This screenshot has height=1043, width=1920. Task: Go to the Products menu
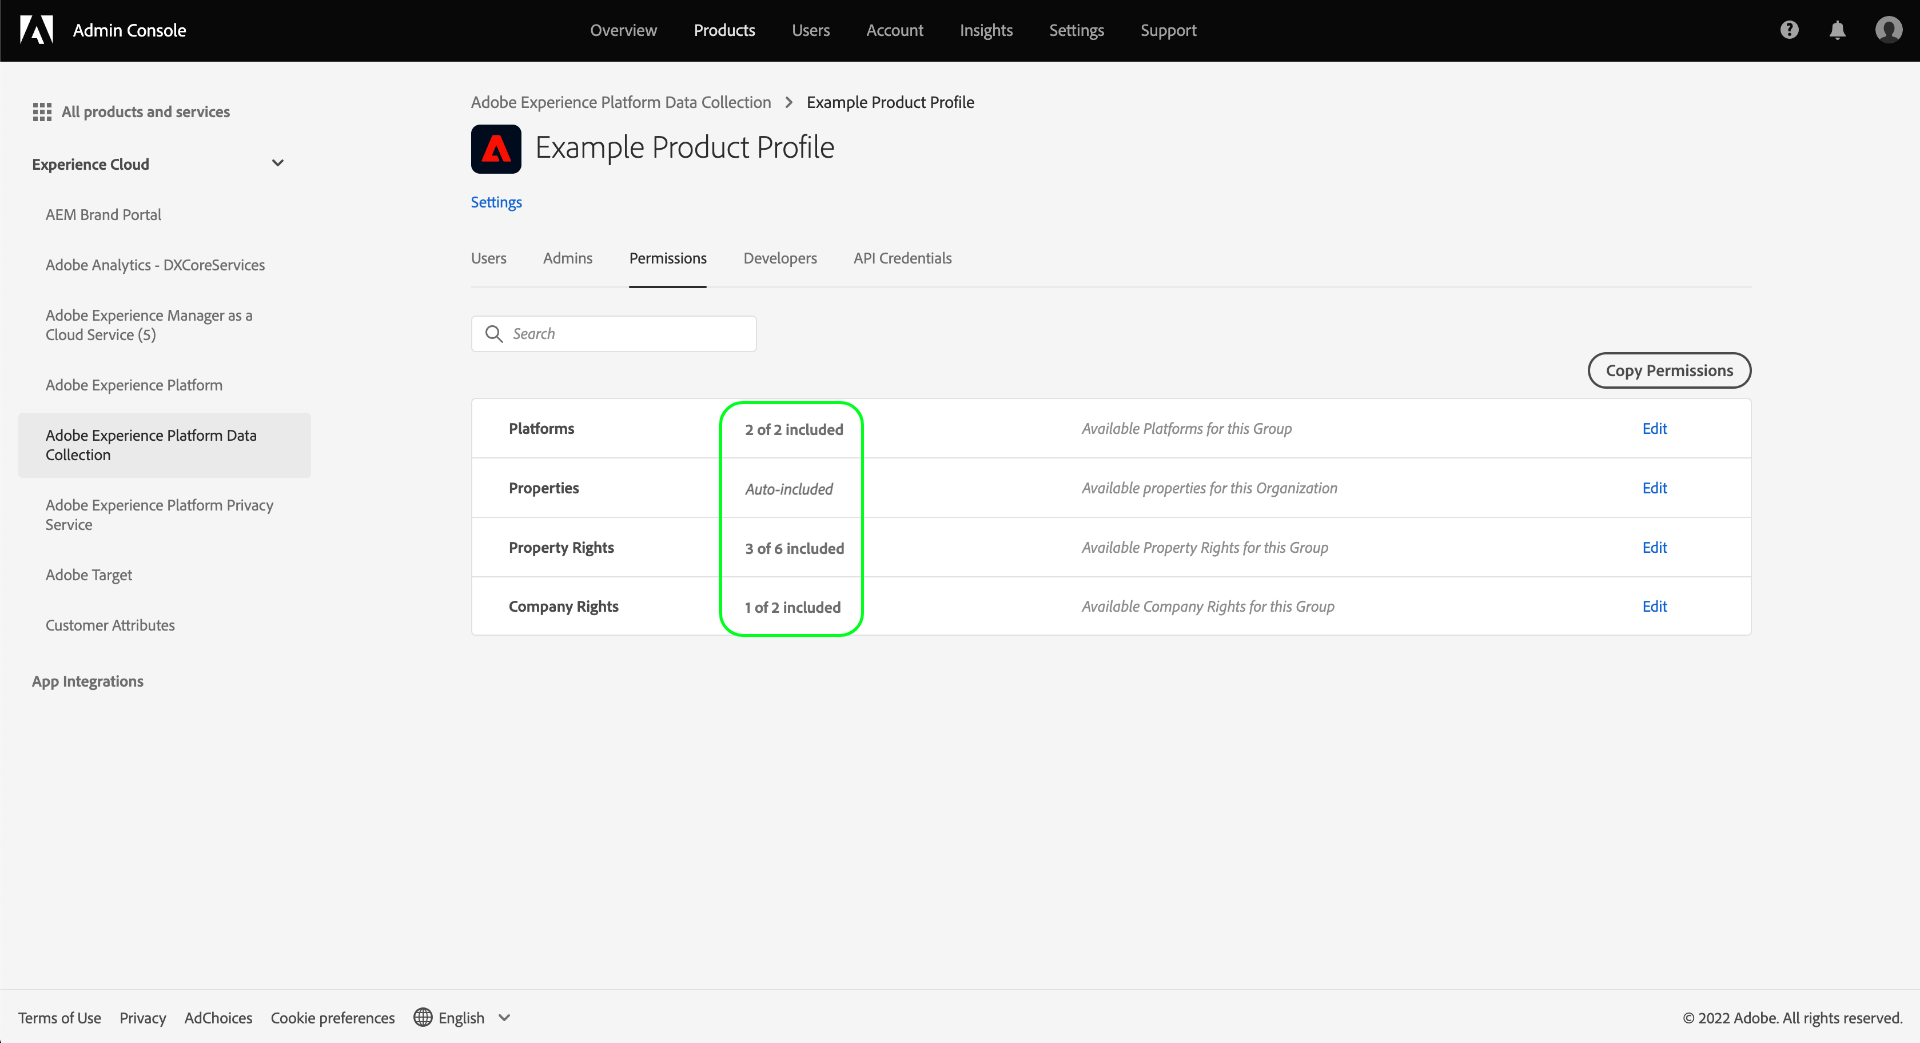point(724,30)
